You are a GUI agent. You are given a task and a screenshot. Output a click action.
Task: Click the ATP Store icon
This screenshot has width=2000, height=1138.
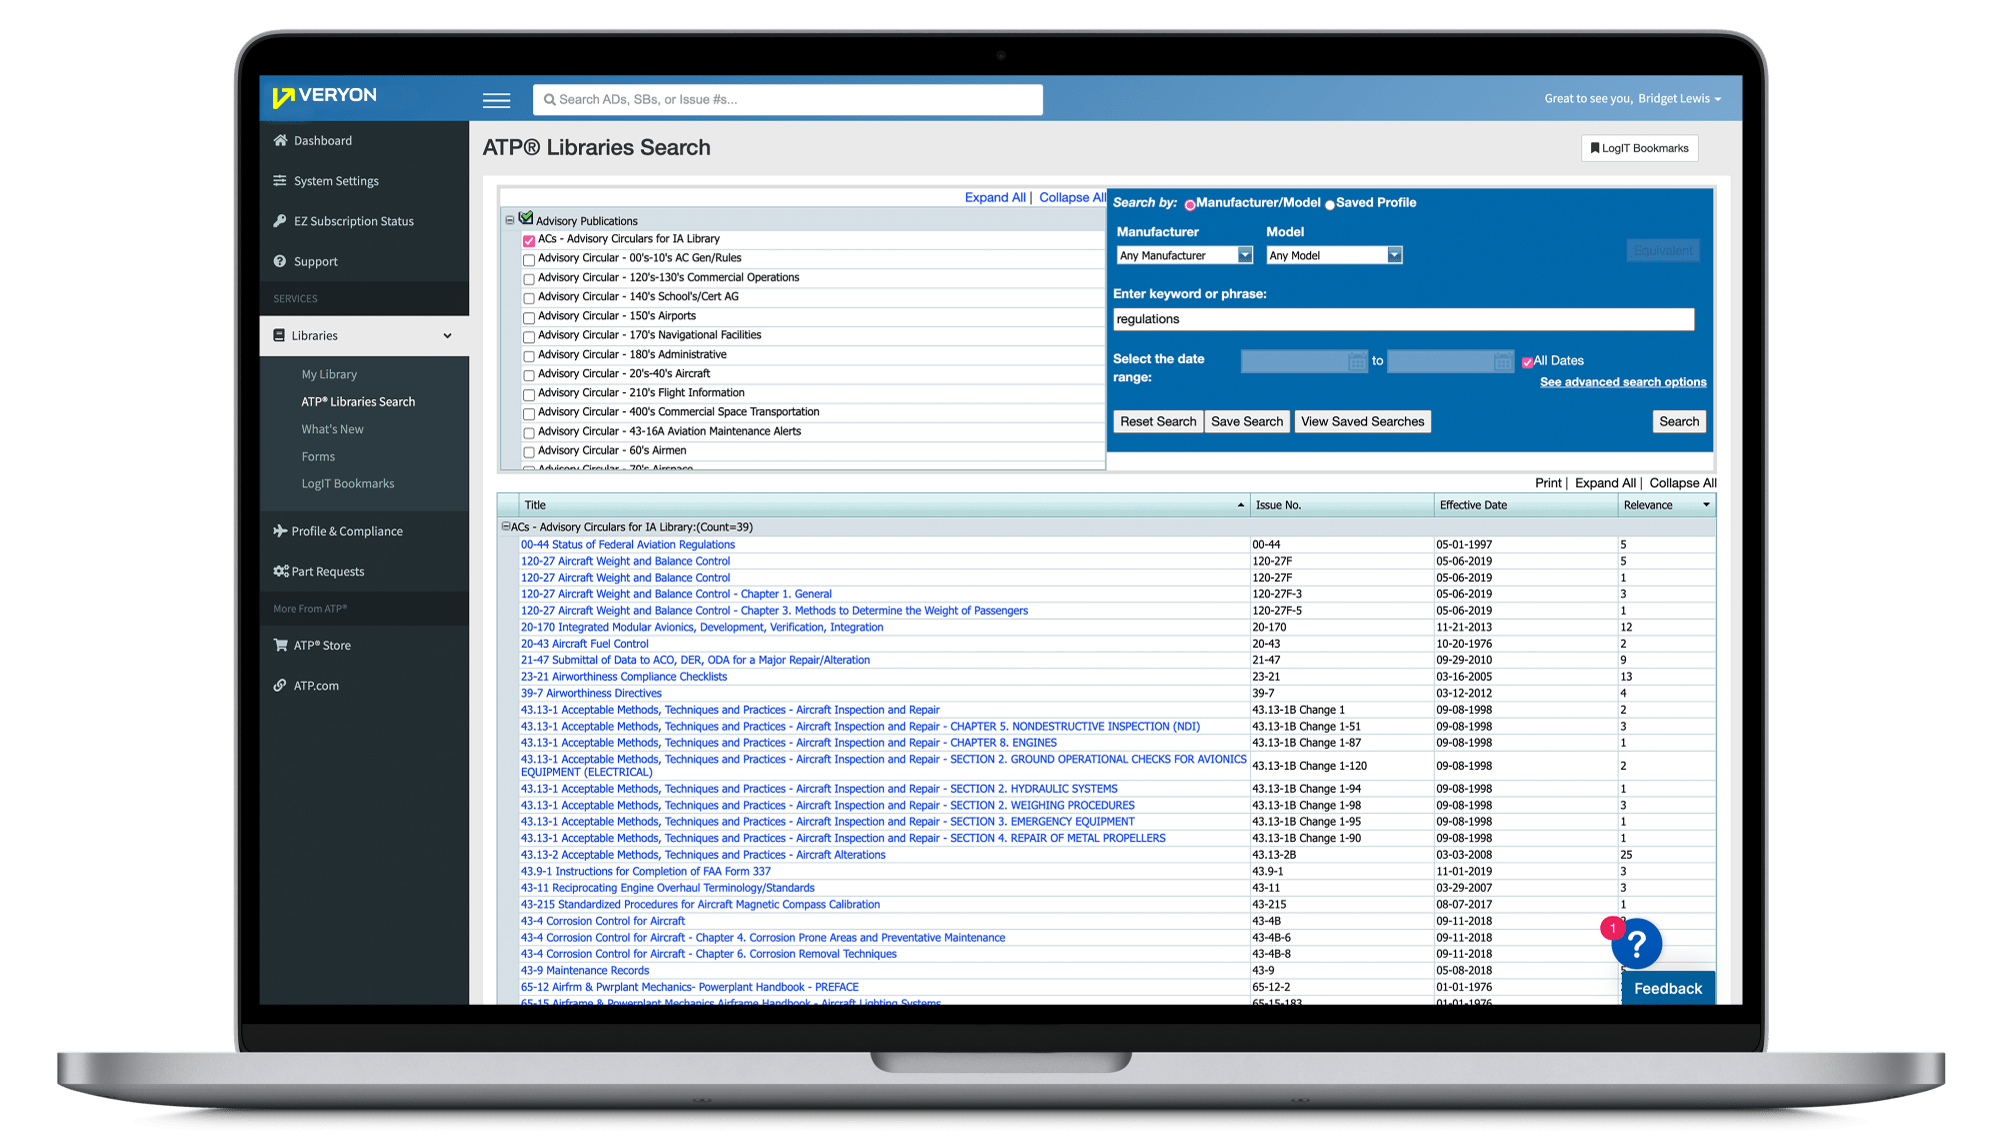pos(283,646)
